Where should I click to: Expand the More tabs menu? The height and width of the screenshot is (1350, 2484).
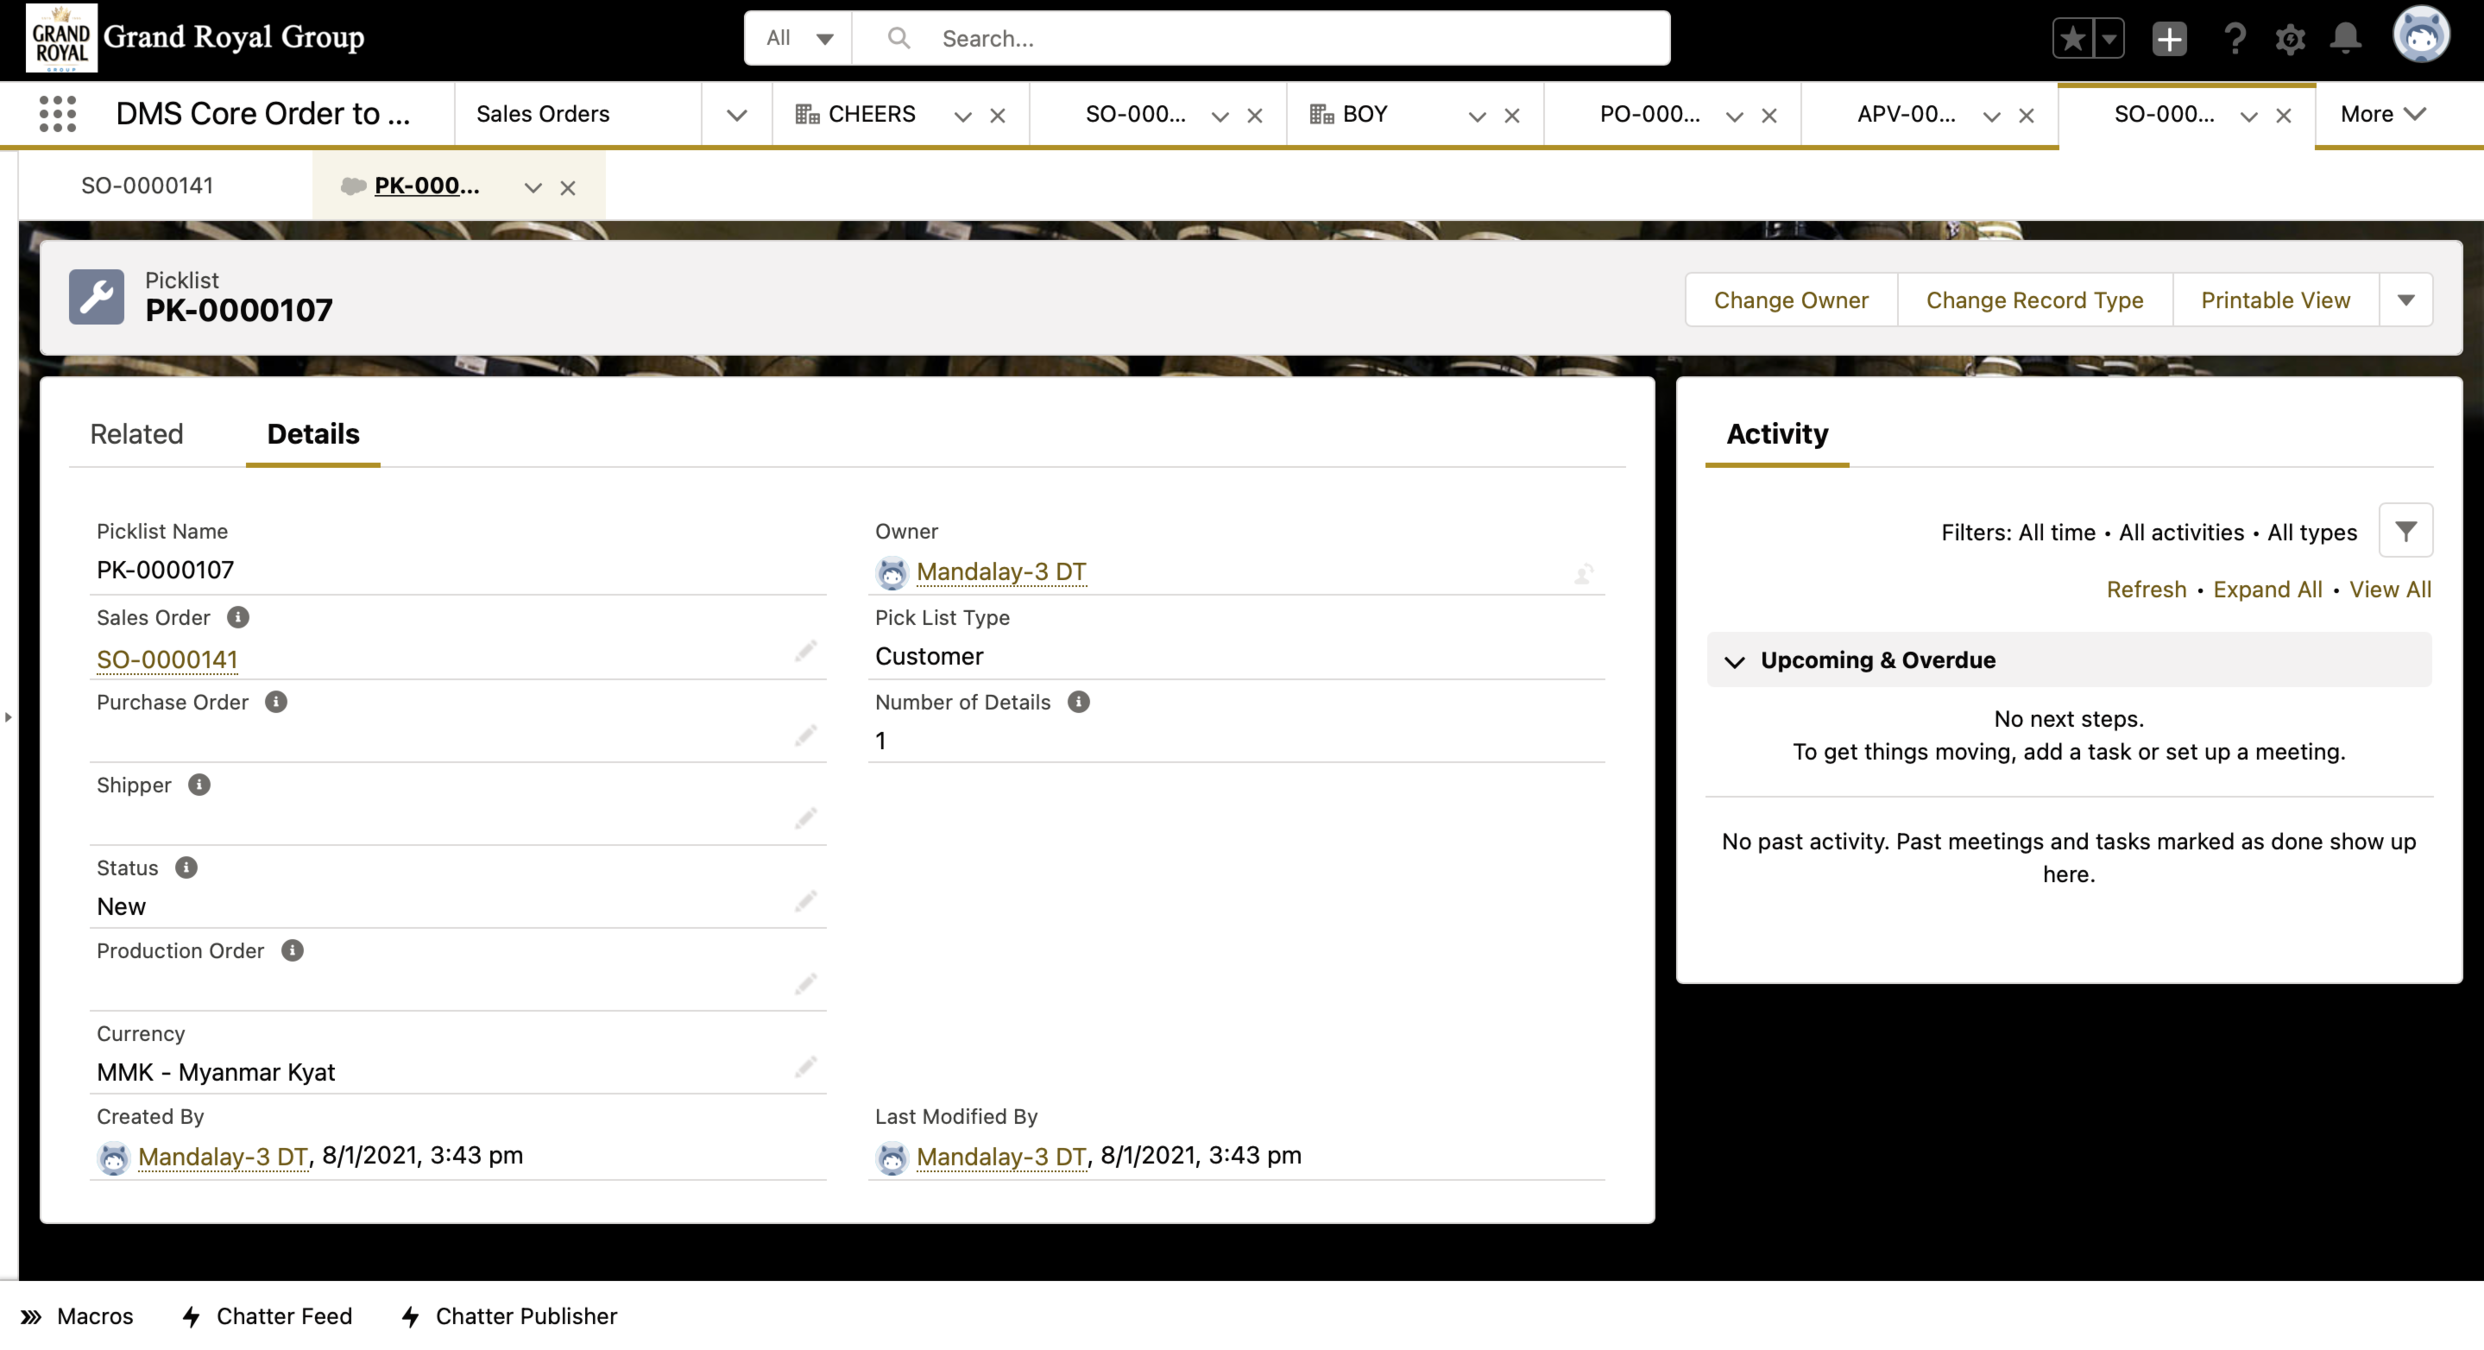pos(2382,114)
